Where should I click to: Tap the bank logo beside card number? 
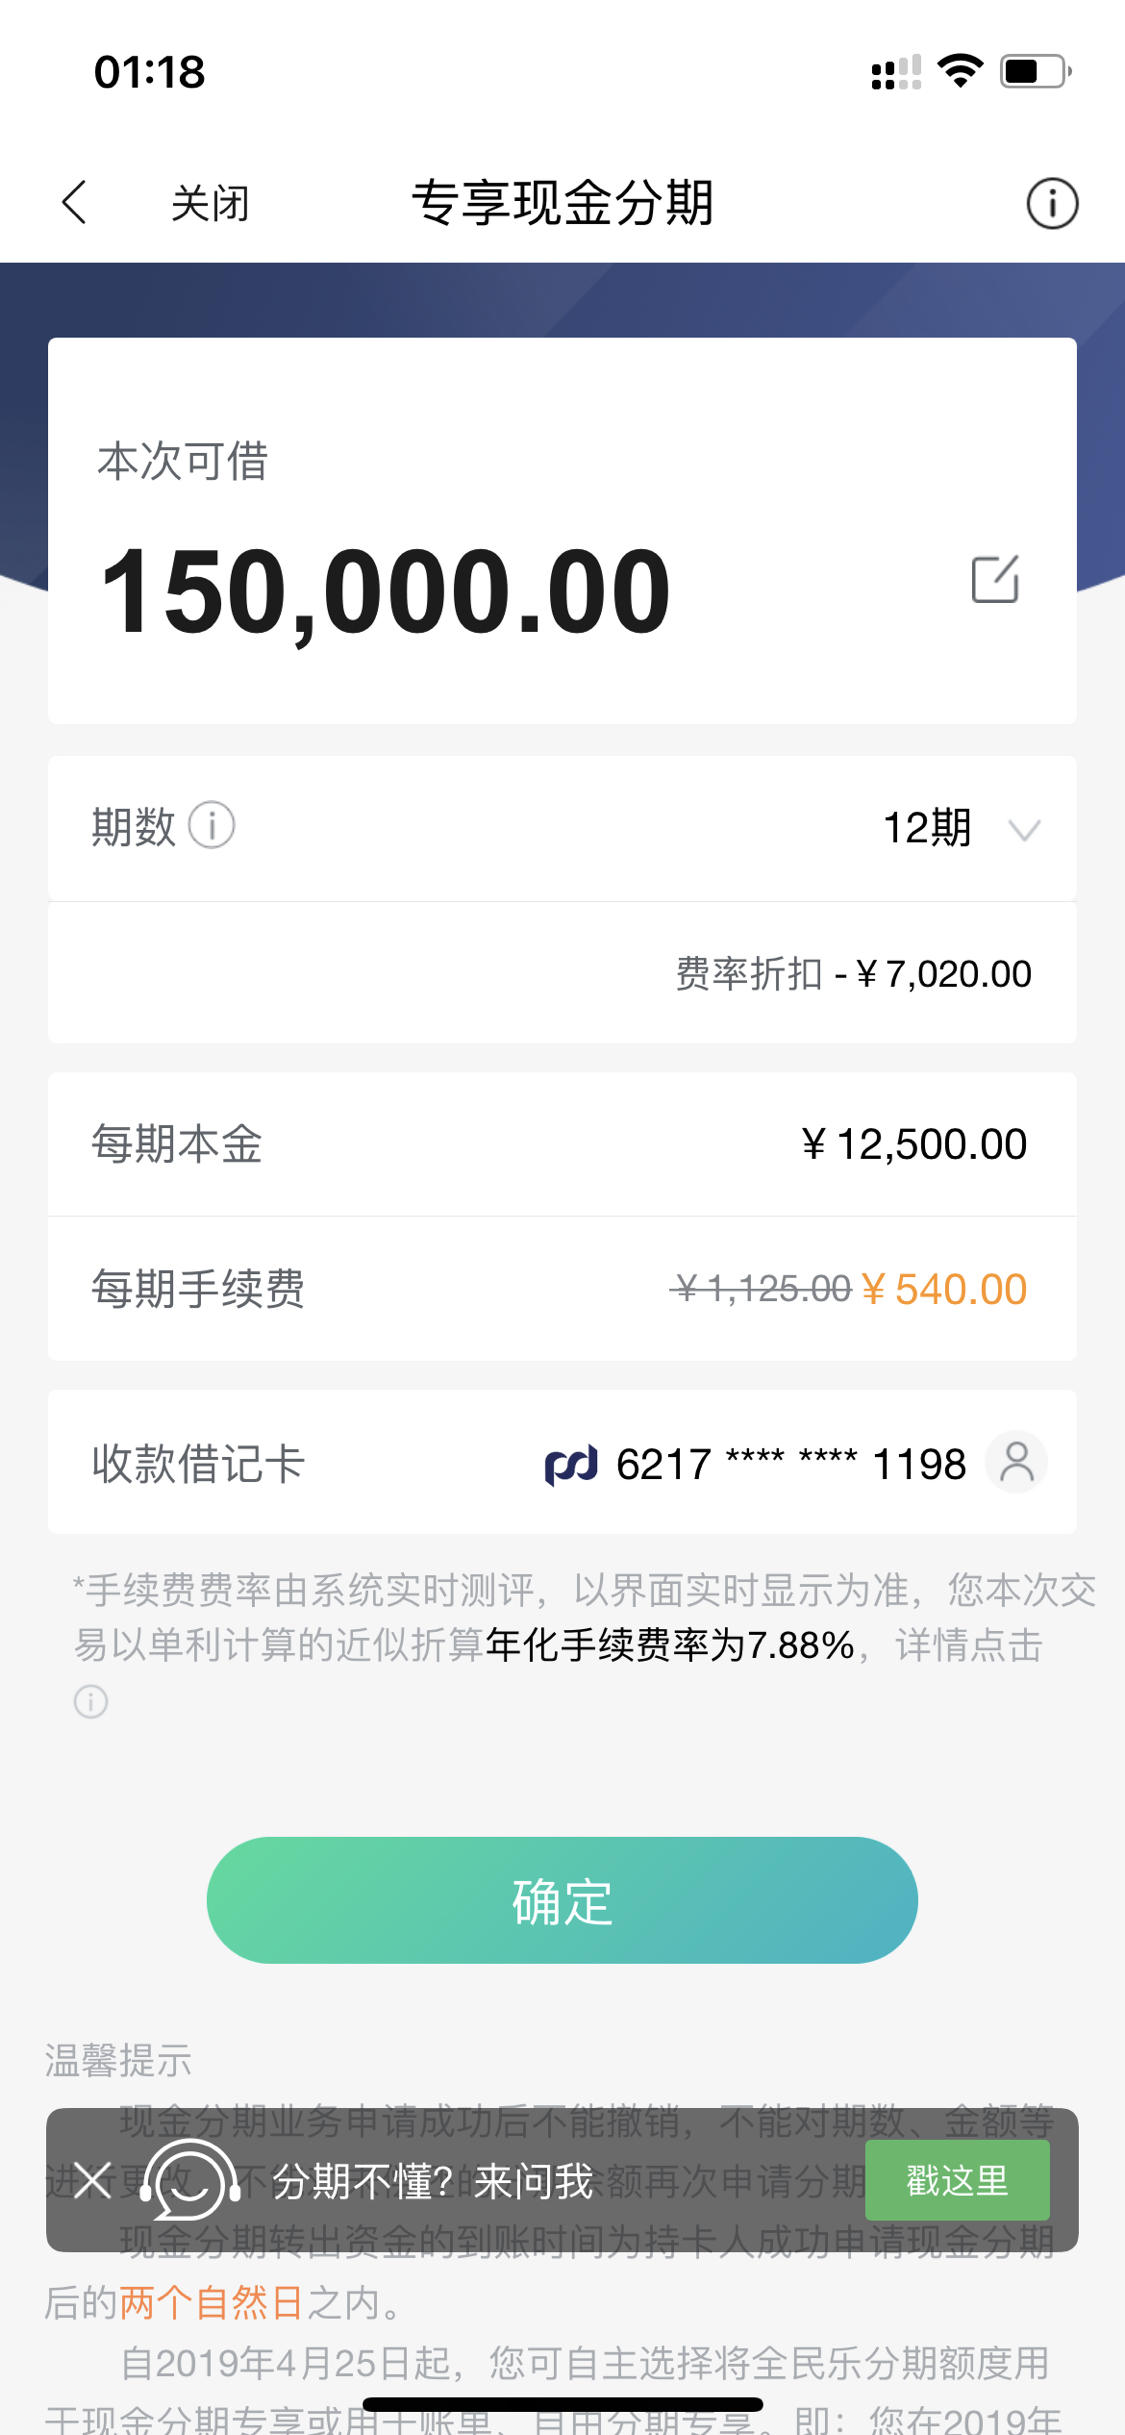coord(571,1465)
